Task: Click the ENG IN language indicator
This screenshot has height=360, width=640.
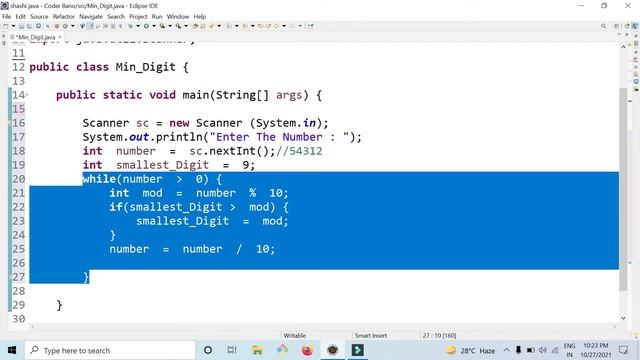Action: tap(569, 350)
